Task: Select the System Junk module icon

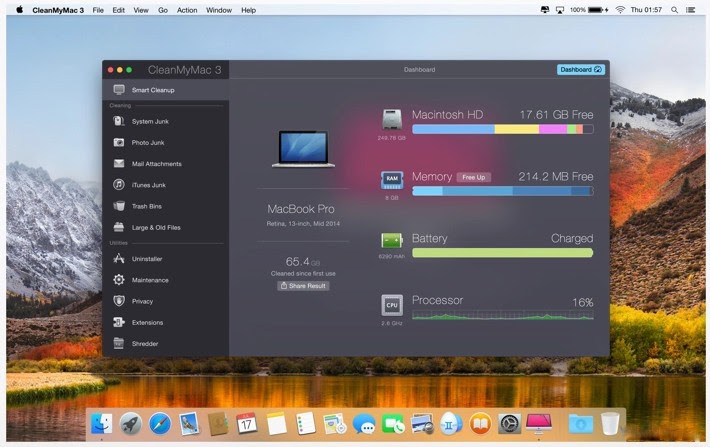Action: 119,121
